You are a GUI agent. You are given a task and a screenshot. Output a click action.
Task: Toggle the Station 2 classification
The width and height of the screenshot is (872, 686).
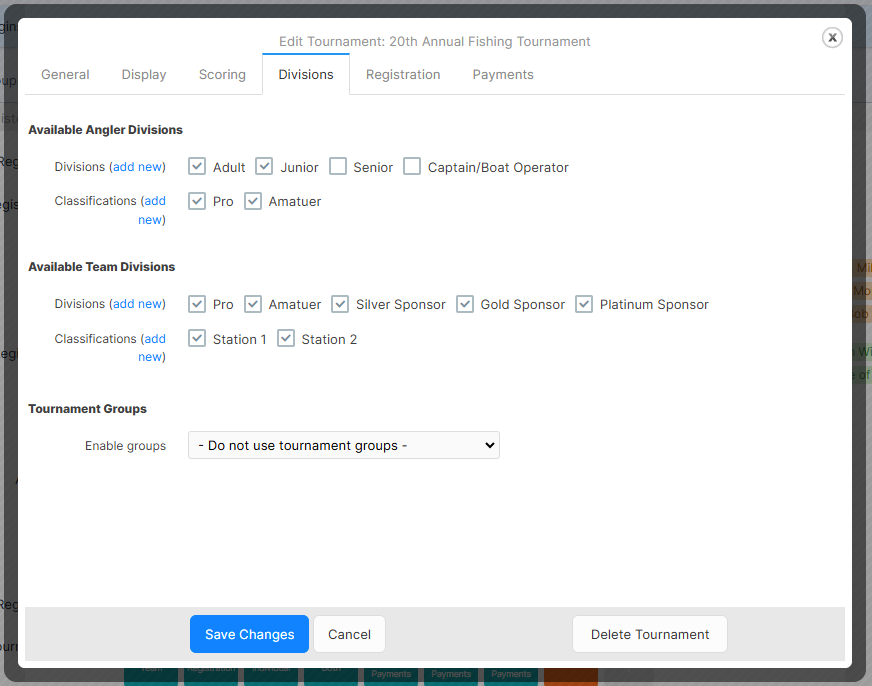point(286,338)
